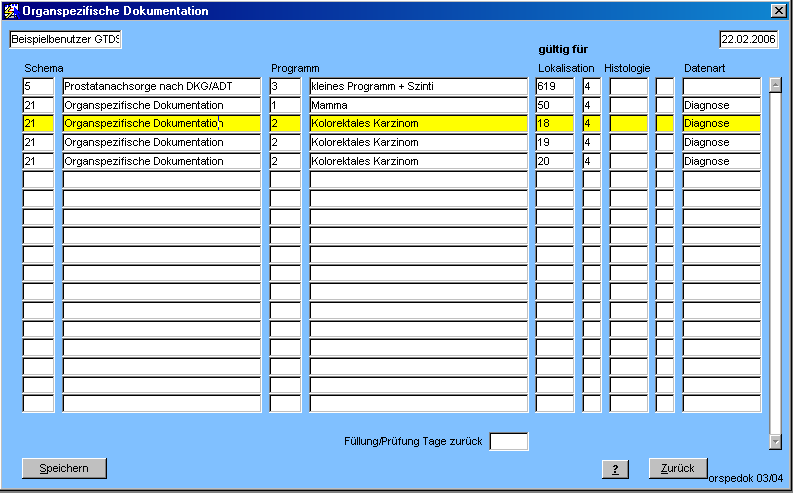The width and height of the screenshot is (793, 493).
Task: Select the Lokalisation field with value 20
Action: [x=555, y=161]
